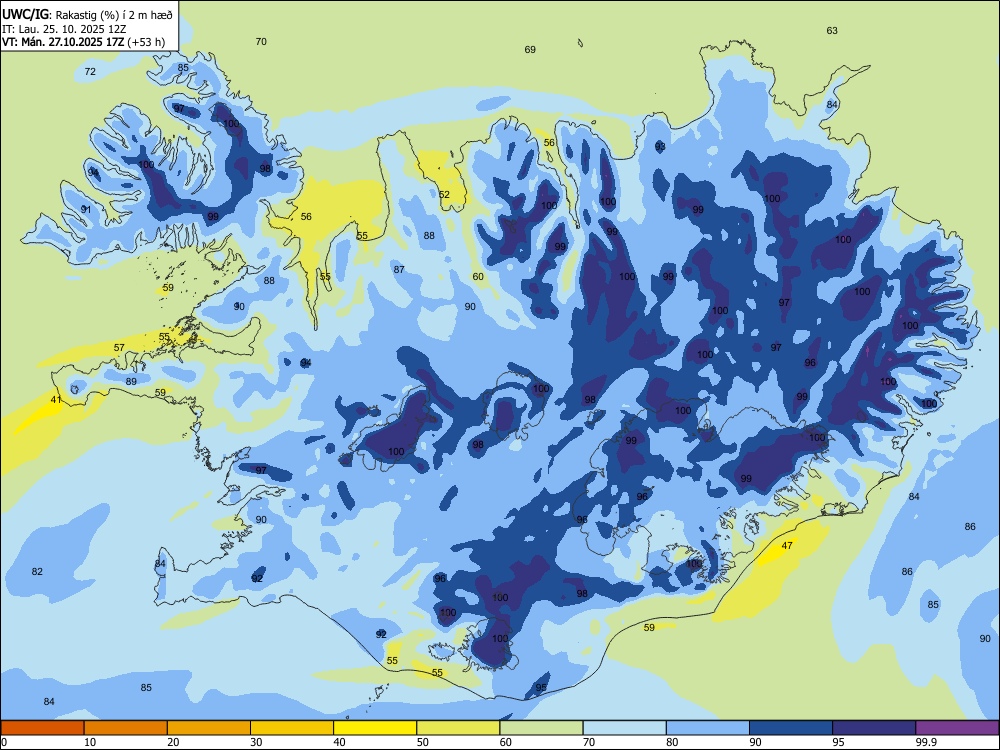Click the map value 57

point(119,348)
